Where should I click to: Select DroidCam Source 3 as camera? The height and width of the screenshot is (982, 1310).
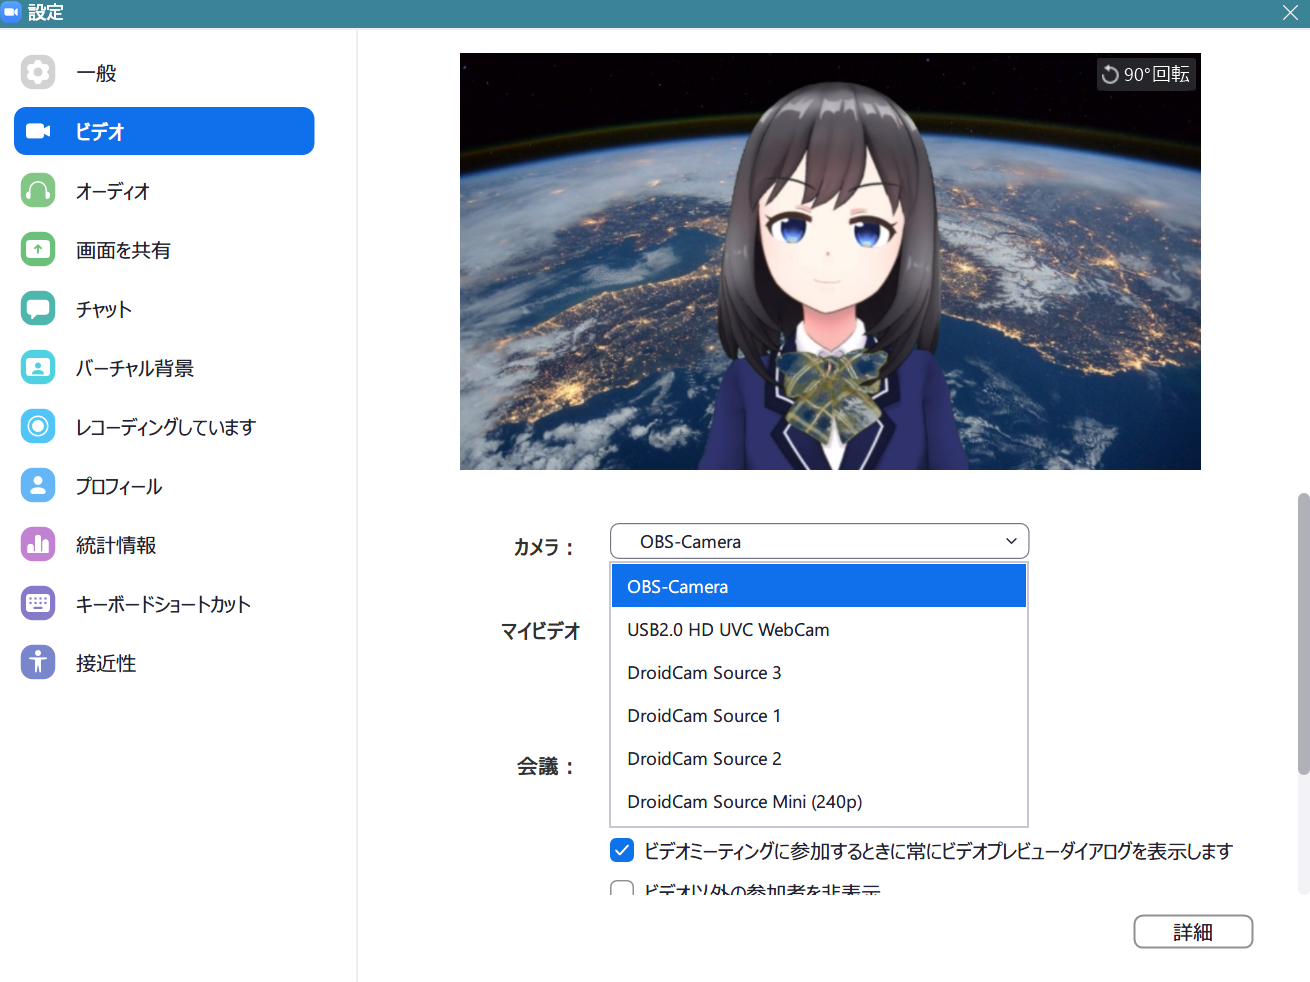704,672
